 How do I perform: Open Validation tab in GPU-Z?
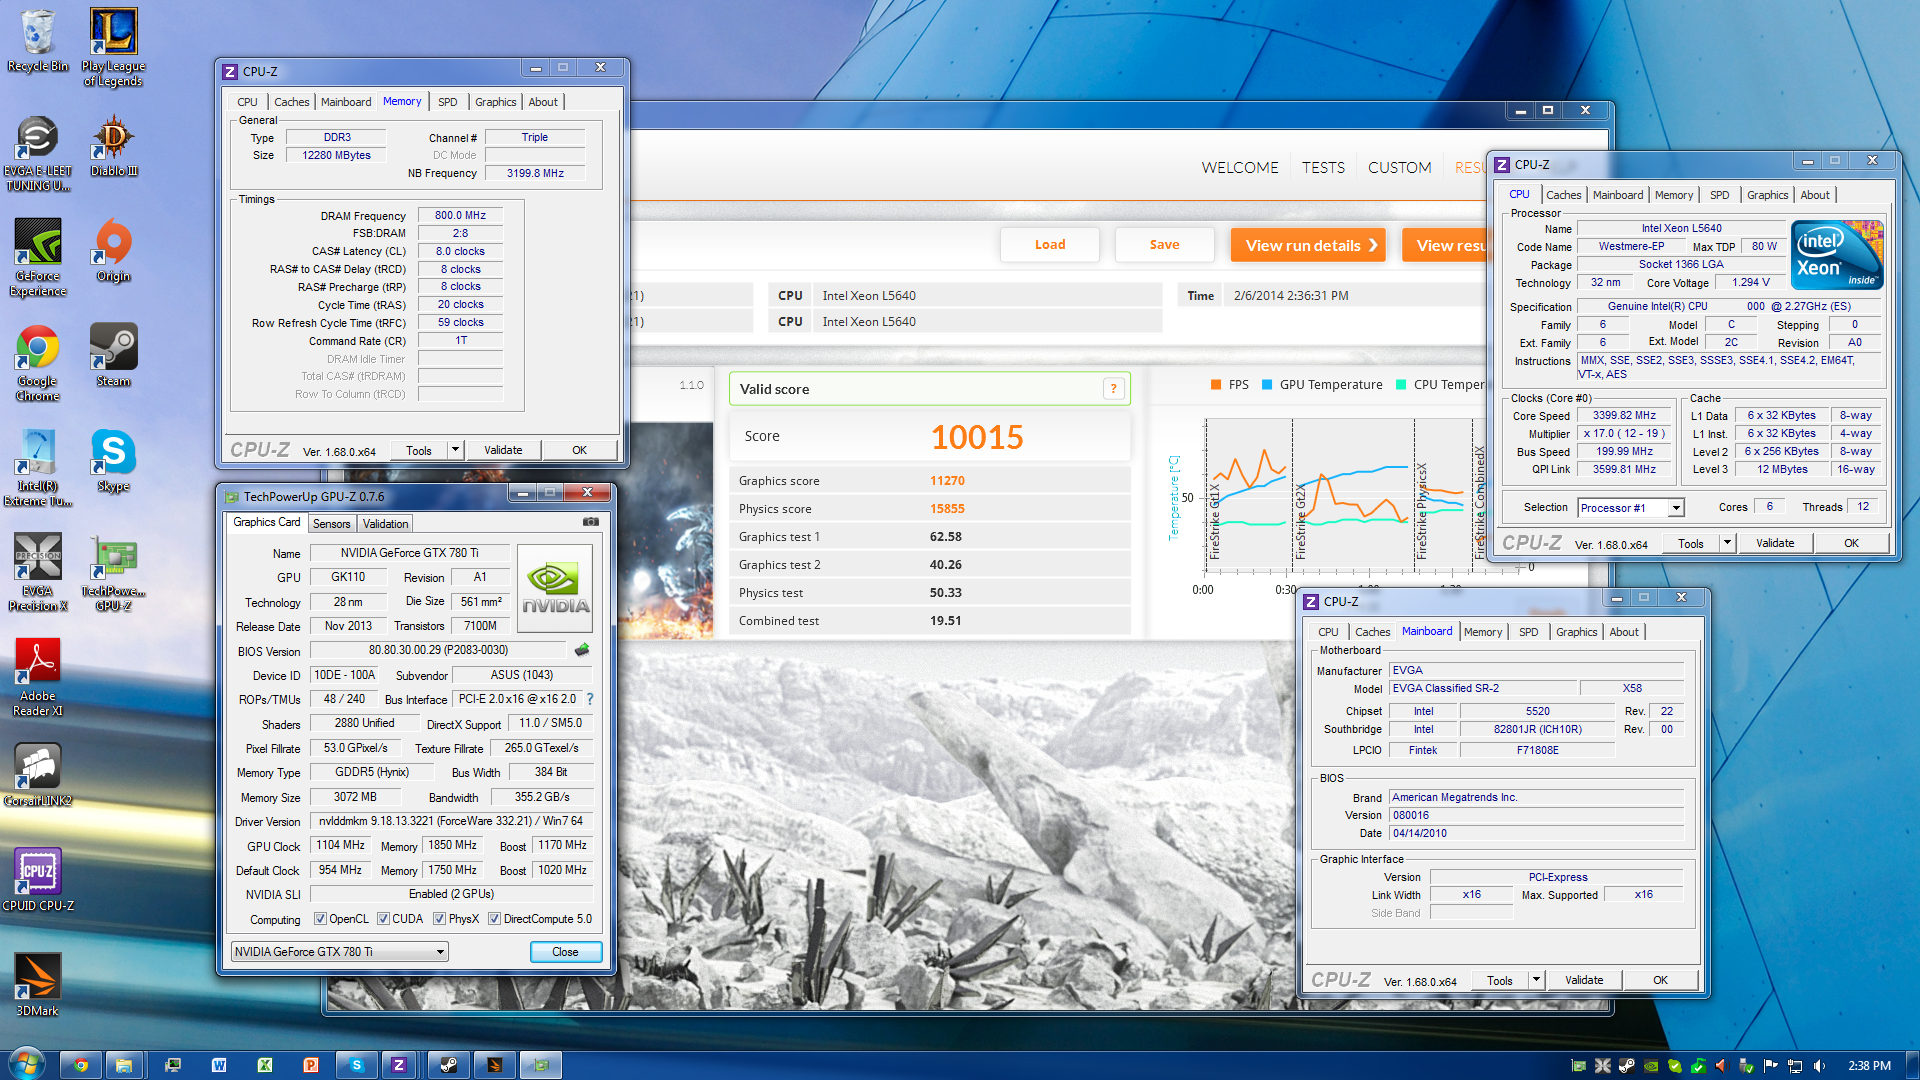coord(385,524)
